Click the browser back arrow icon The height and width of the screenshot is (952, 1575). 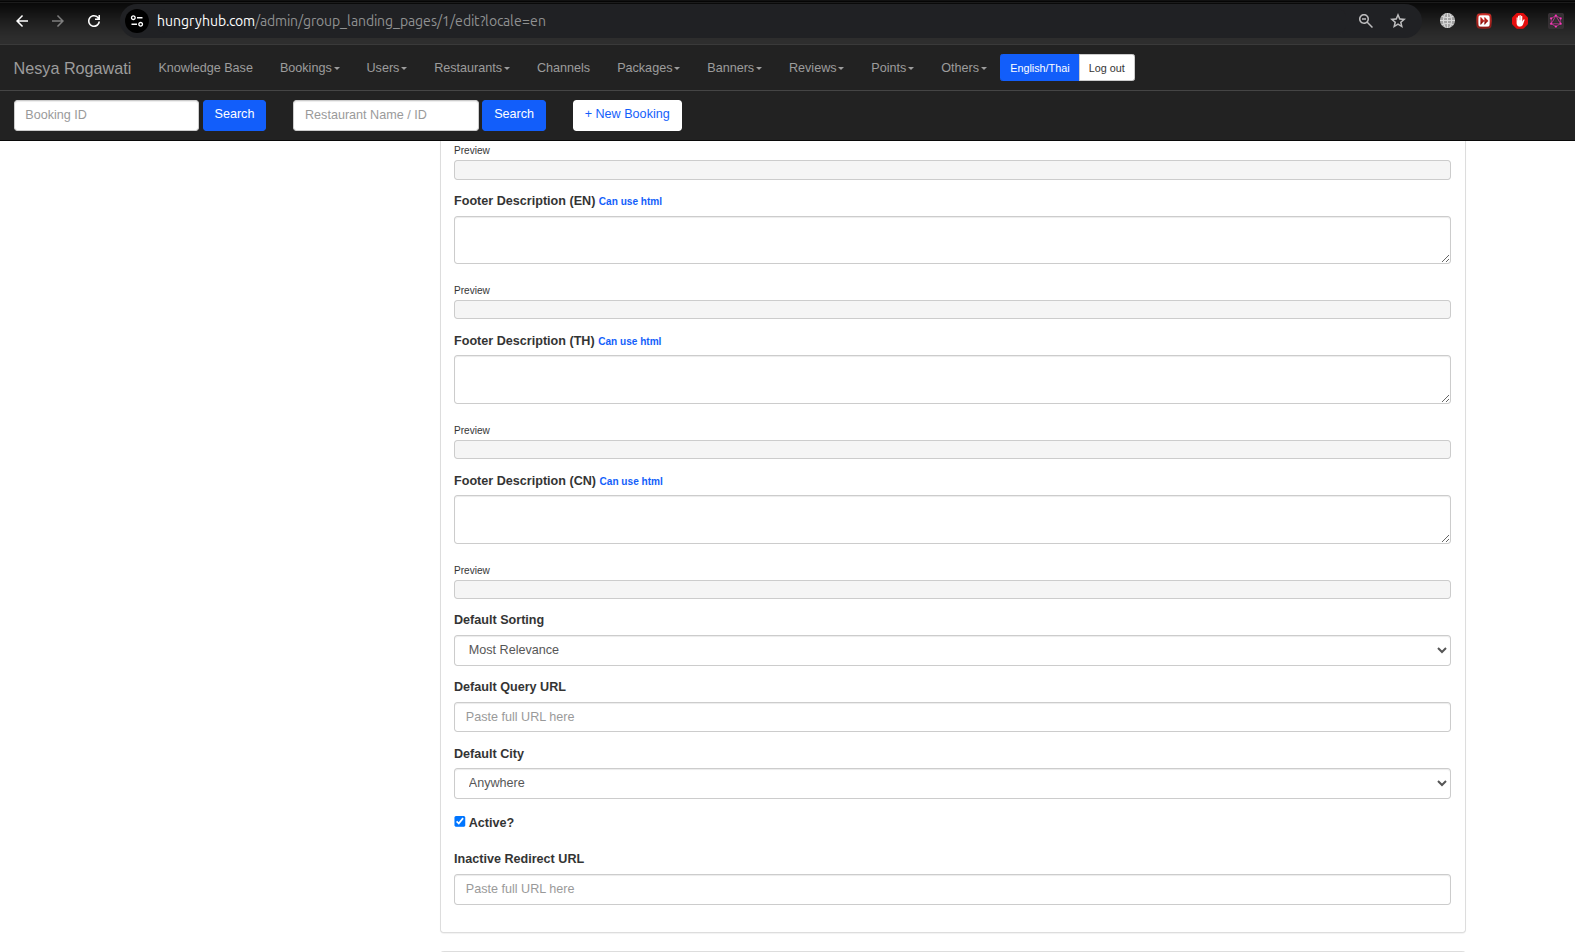pos(22,21)
